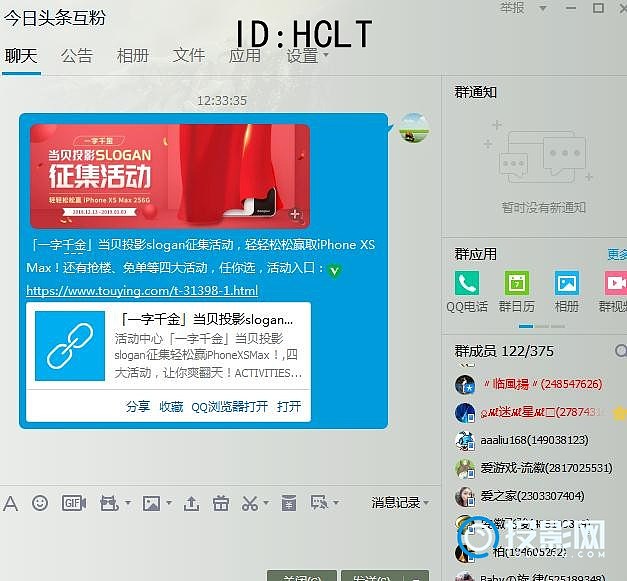The width and height of the screenshot is (627, 581).
Task: Expand the dropdown arrow next to 举报
Action: 543,8
